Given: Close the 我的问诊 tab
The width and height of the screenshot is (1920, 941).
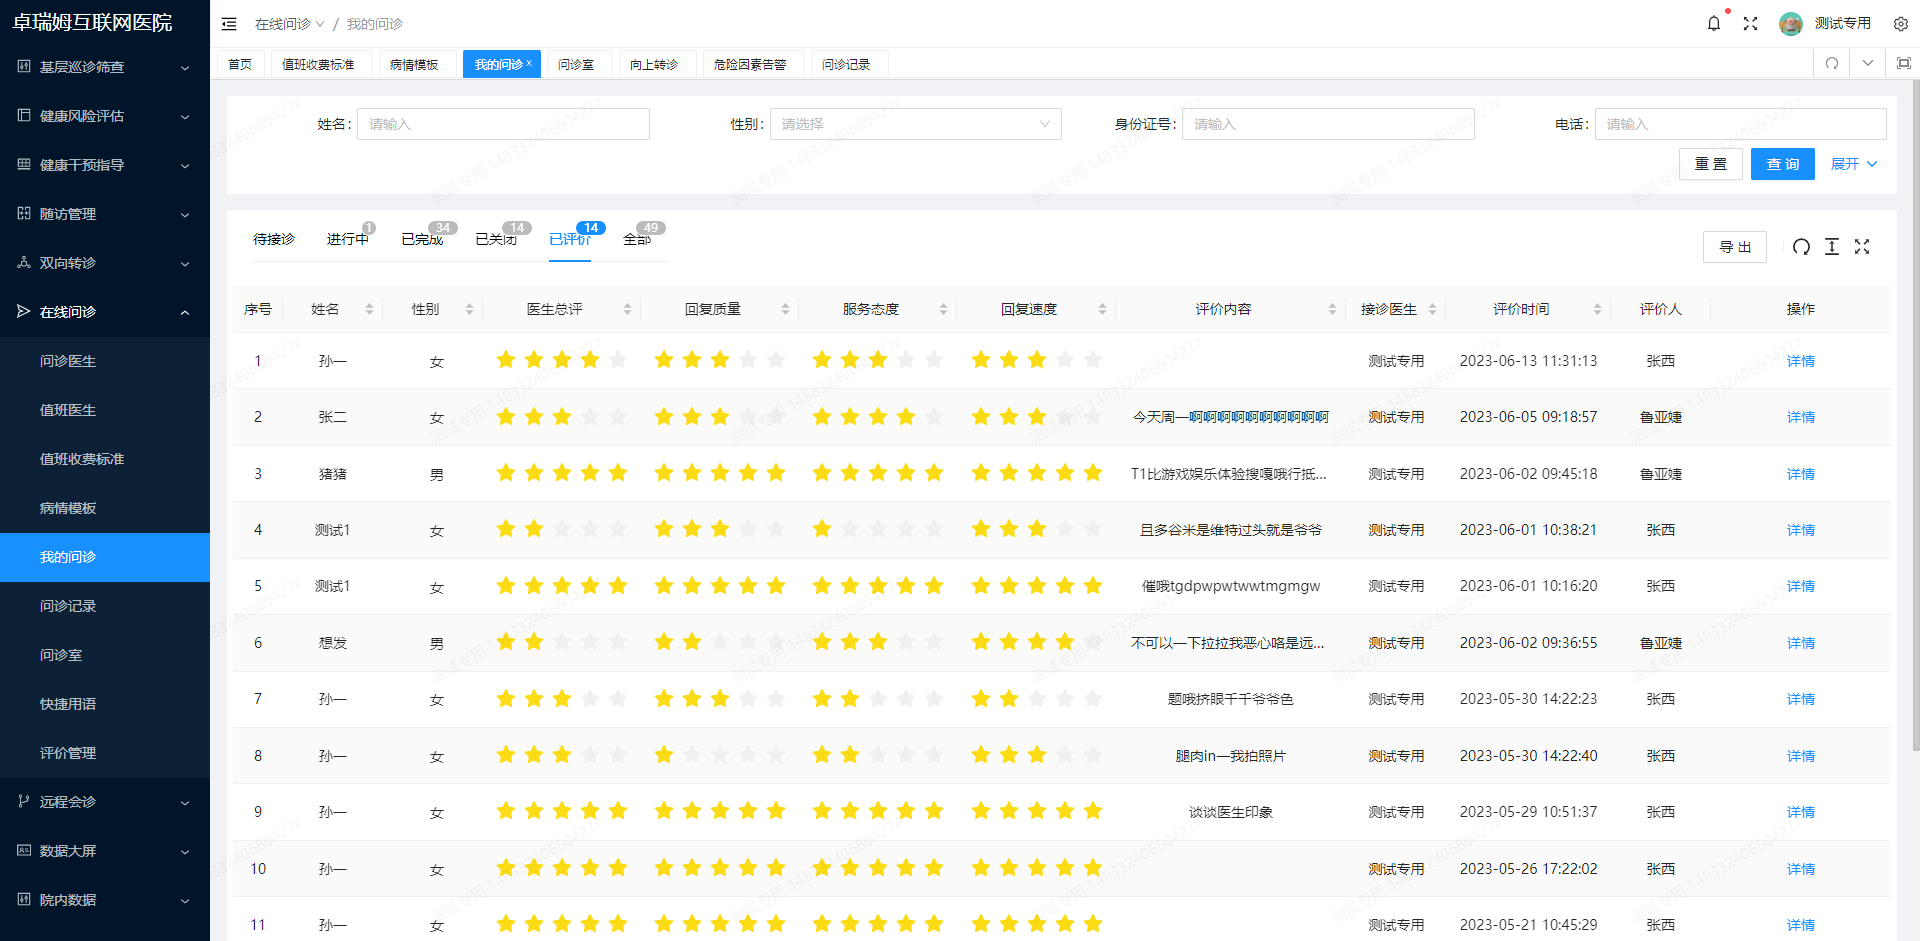Looking at the screenshot, I should [529, 63].
